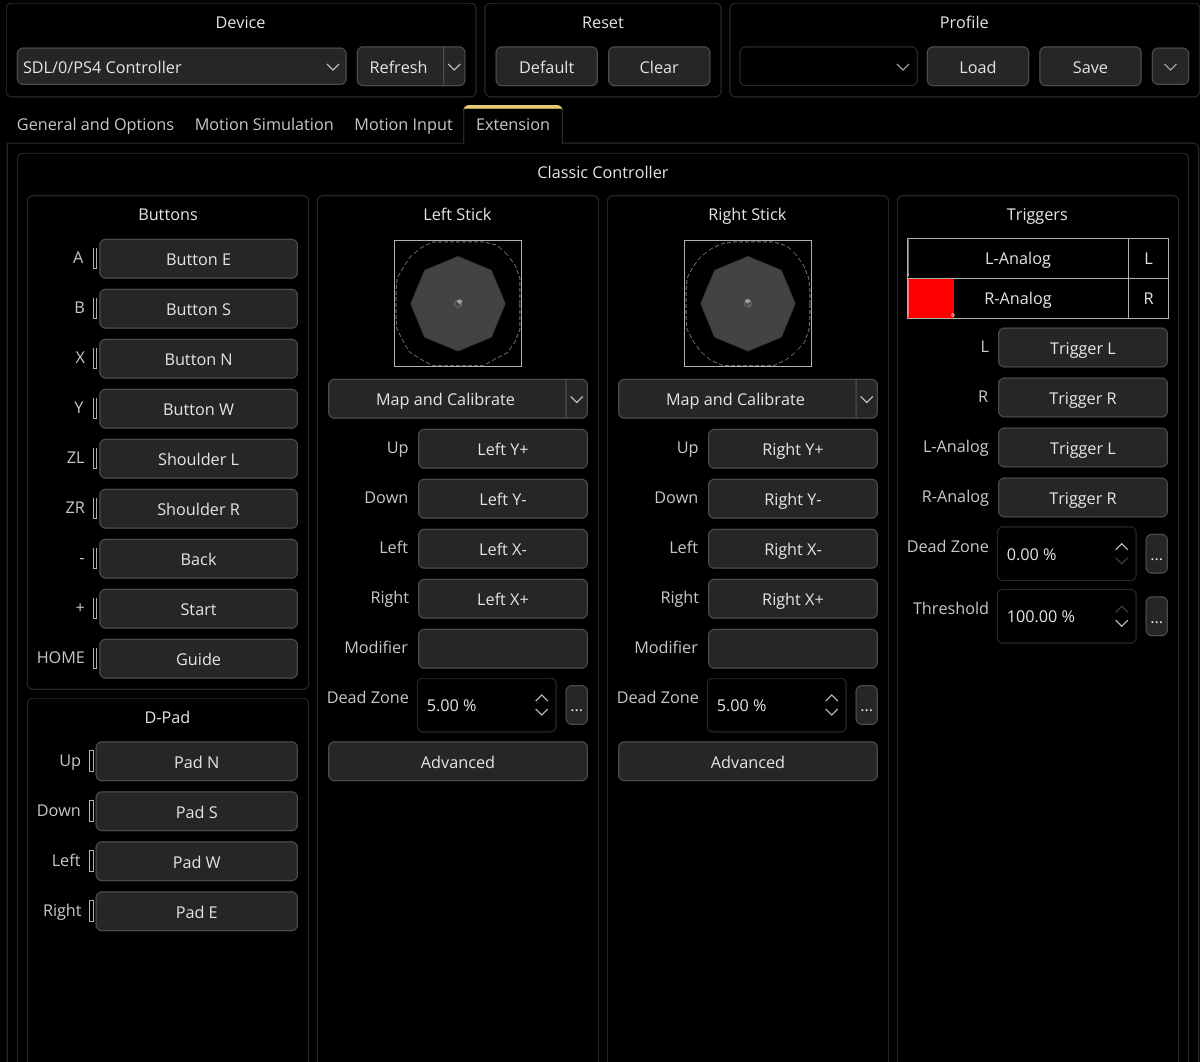Image resolution: width=1200 pixels, height=1062 pixels.
Task: Clear all mappings with Clear button
Action: (x=659, y=67)
